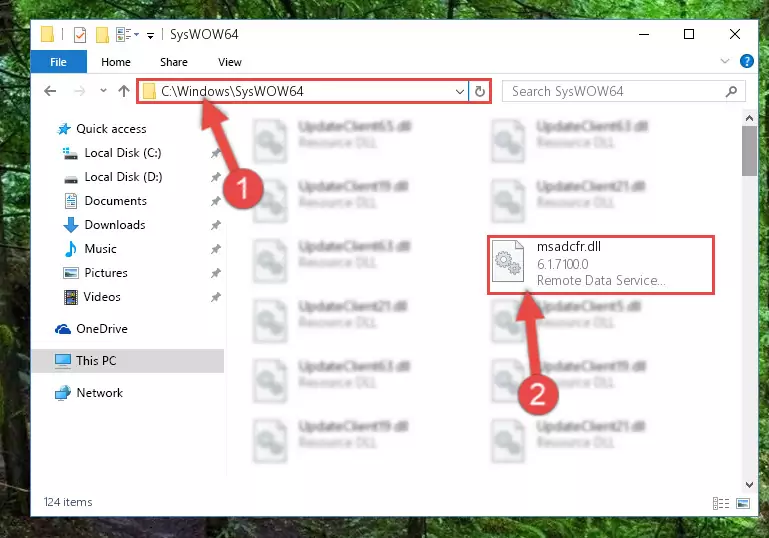Open Documents in navigation pane
The height and width of the screenshot is (538, 769).
pyautogui.click(x=105, y=201)
